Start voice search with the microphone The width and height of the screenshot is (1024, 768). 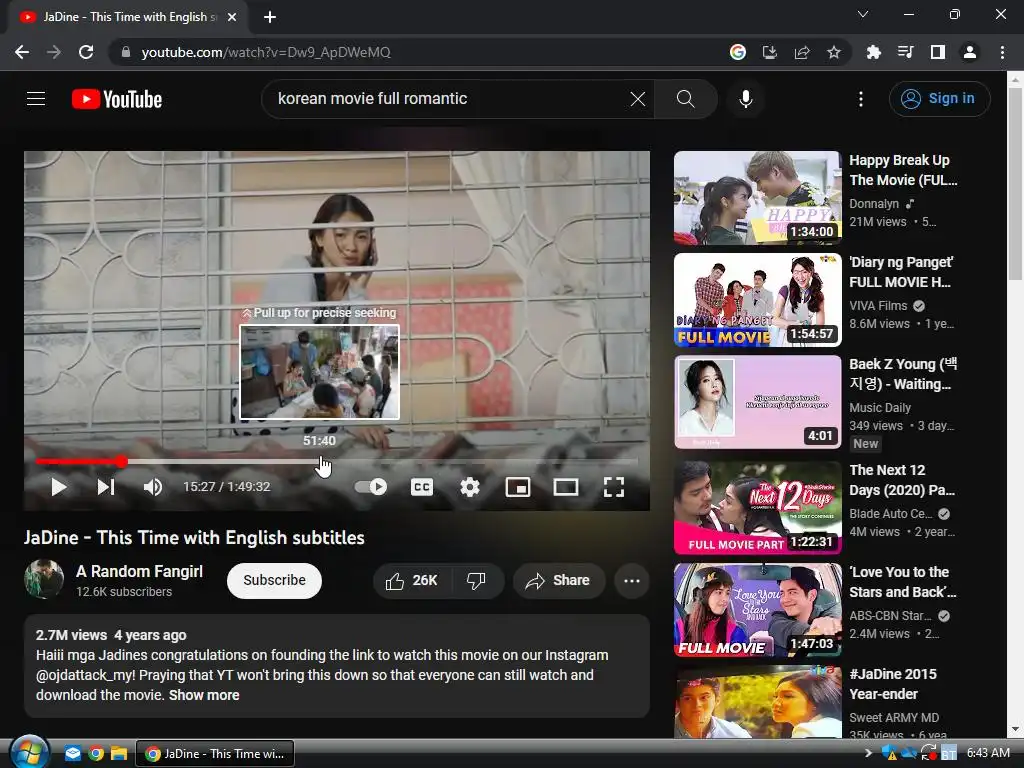tap(745, 99)
